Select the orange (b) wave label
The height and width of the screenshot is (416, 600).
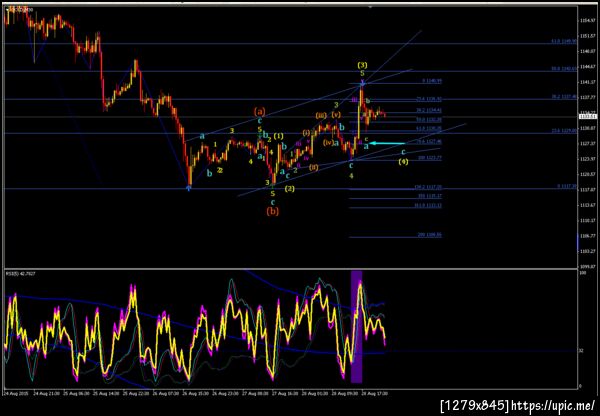click(x=272, y=211)
